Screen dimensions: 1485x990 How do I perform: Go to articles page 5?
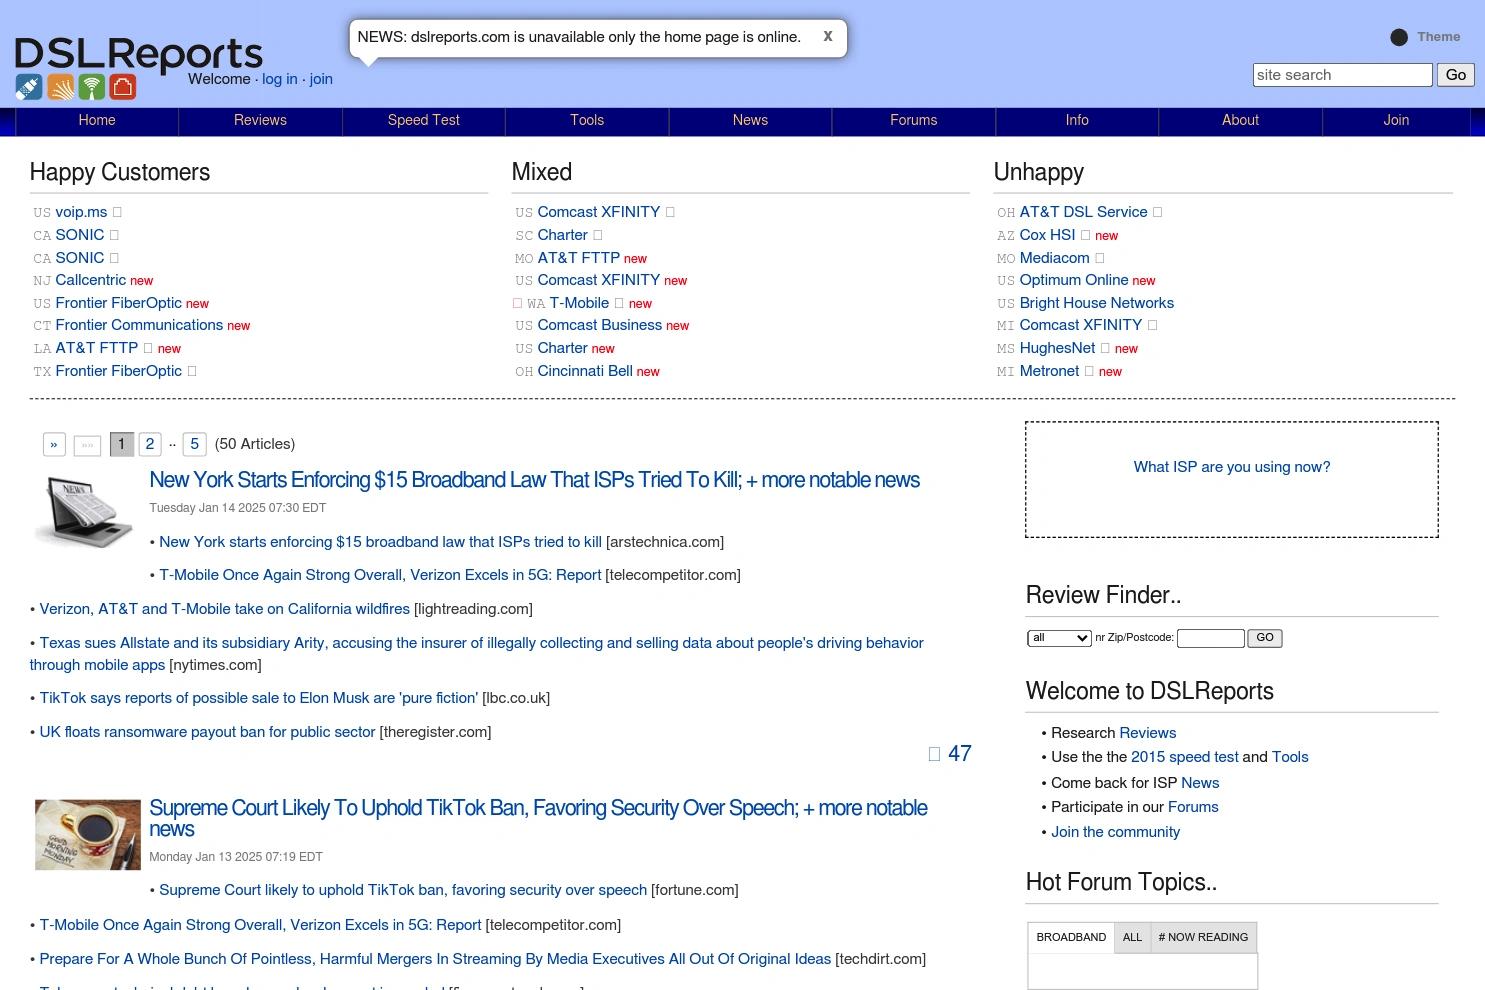pyautogui.click(x=195, y=444)
